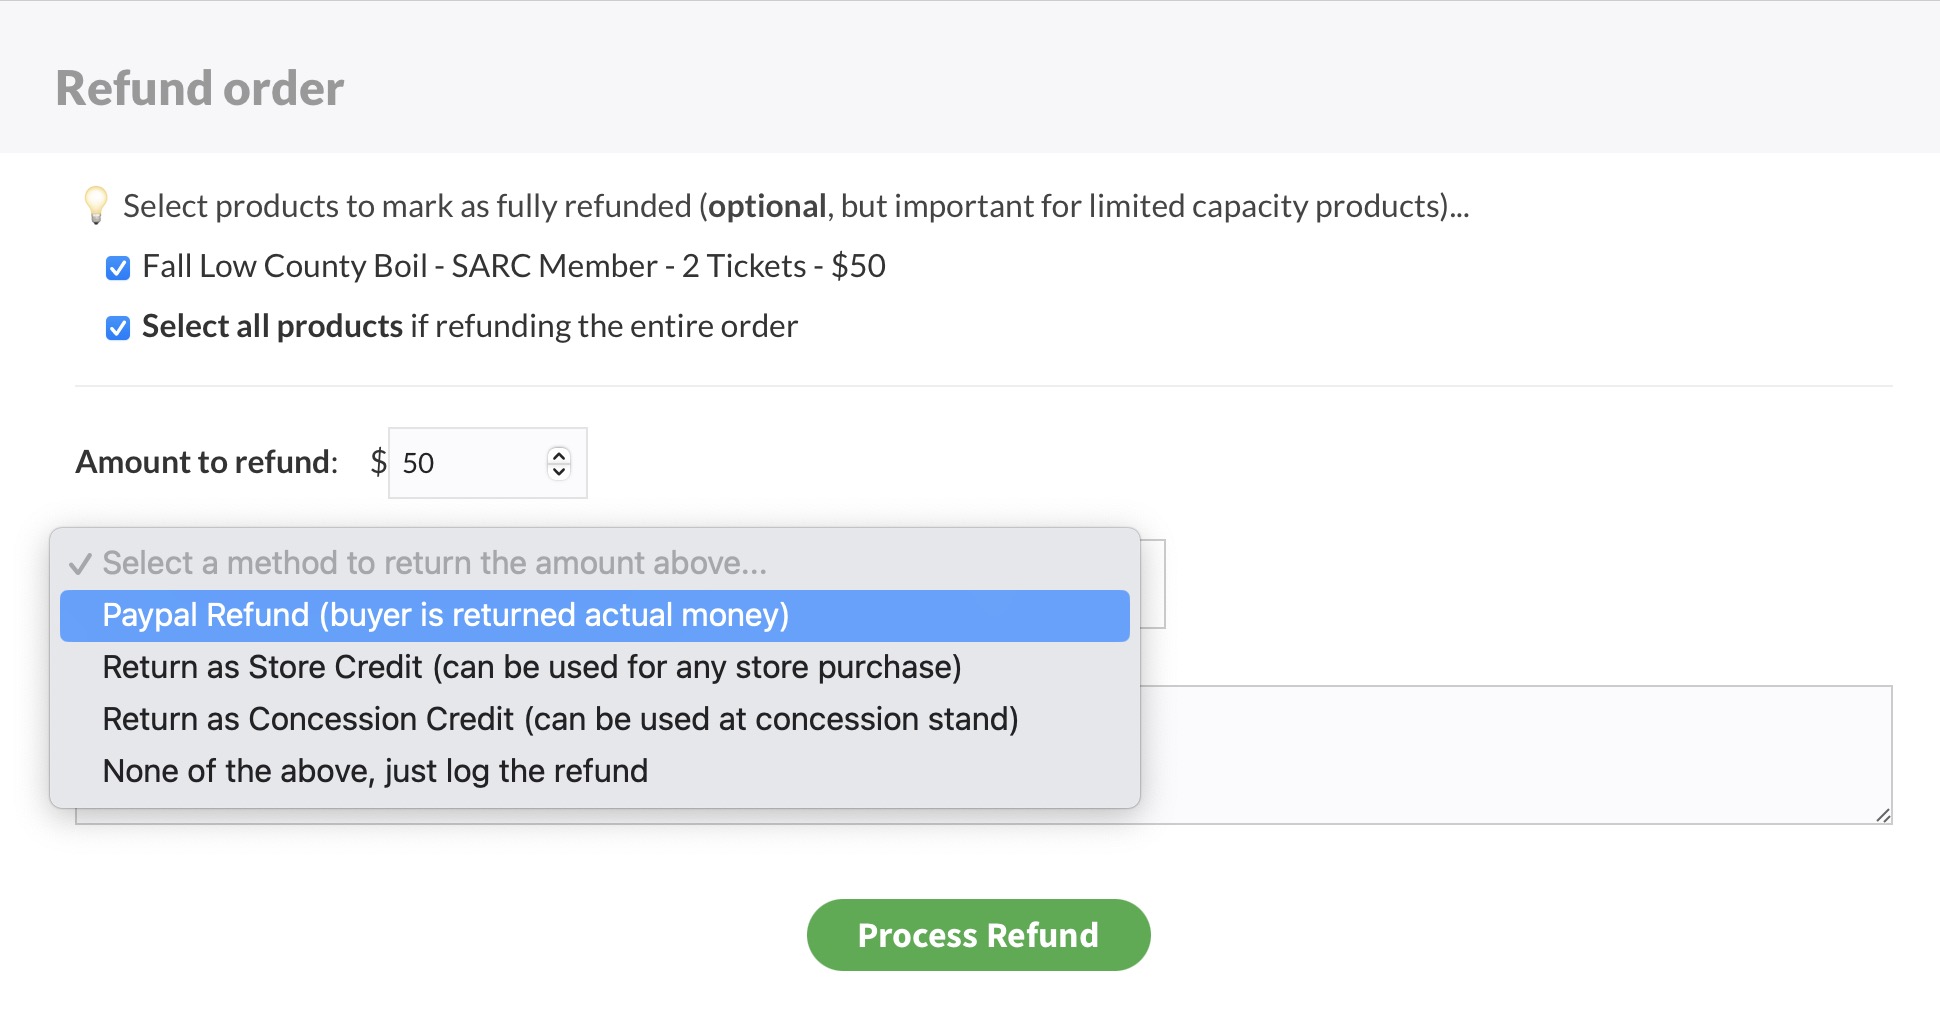Keep the "Select a method" placeholder option
The height and width of the screenshot is (1012, 1940).
(x=434, y=563)
